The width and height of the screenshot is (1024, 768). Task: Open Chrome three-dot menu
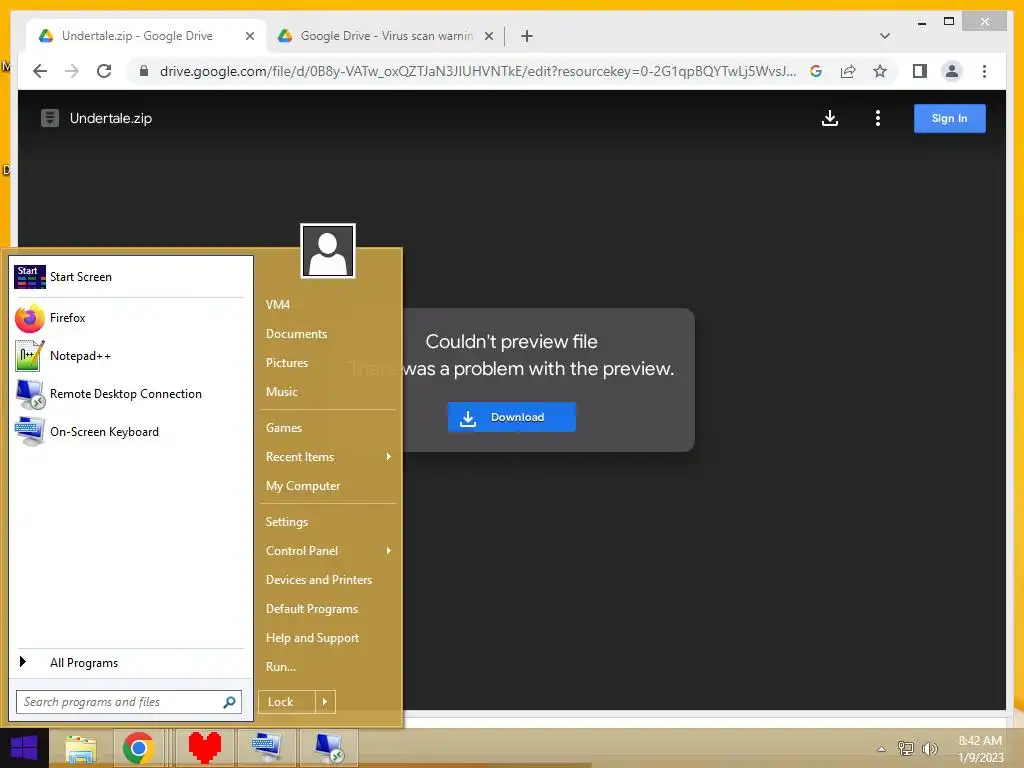[984, 71]
